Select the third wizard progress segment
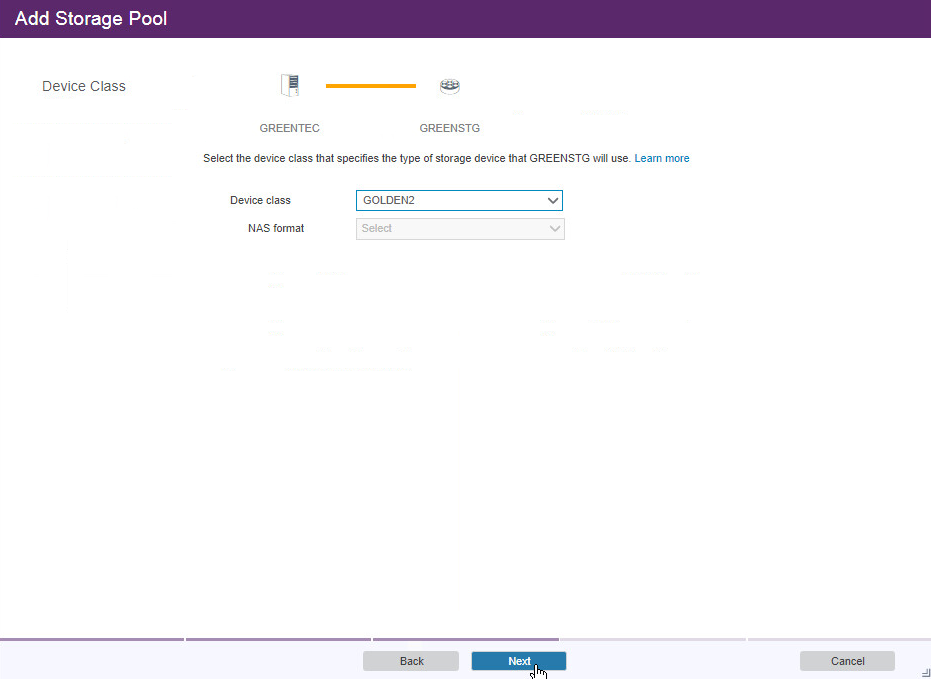Screen dimensions: 931x679 pos(465,638)
